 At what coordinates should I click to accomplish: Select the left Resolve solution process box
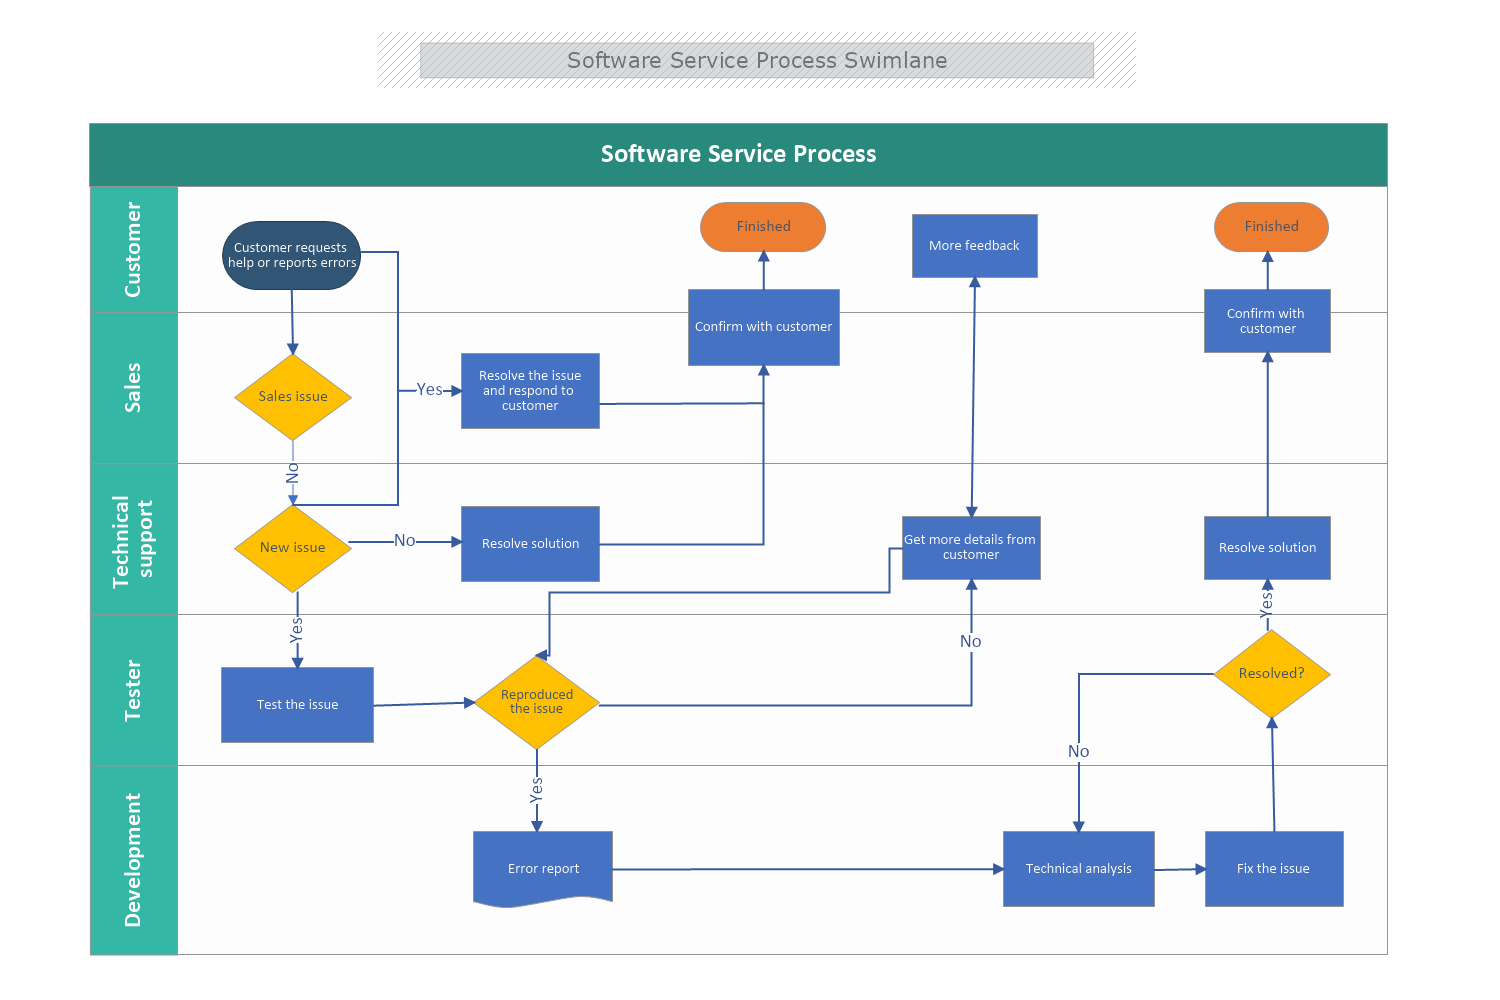pyautogui.click(x=530, y=543)
